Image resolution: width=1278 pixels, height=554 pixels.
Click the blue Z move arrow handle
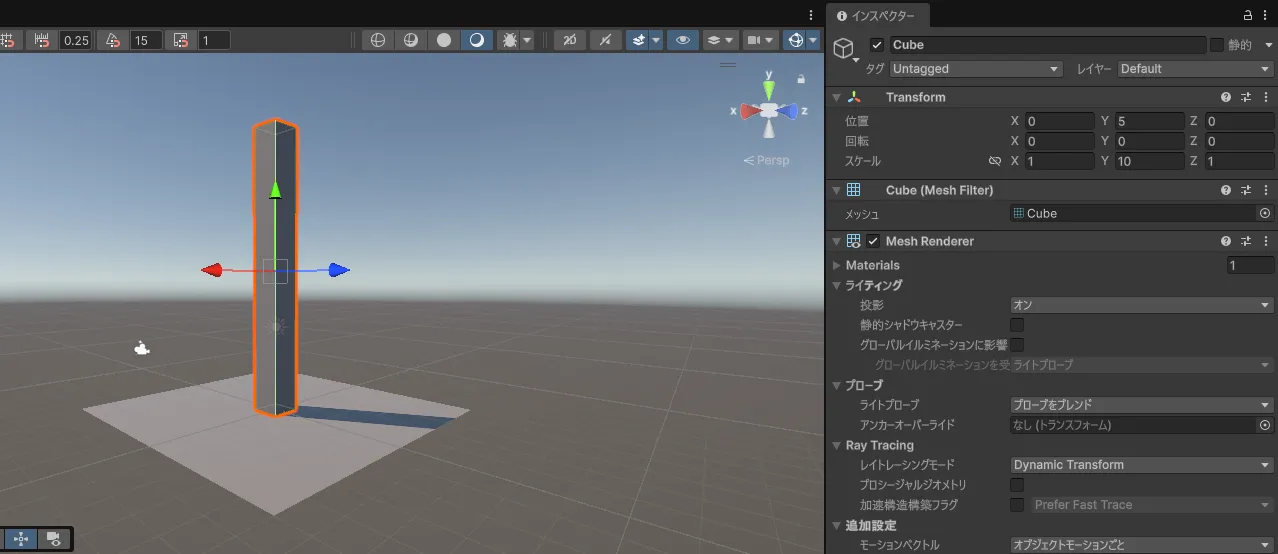point(339,270)
